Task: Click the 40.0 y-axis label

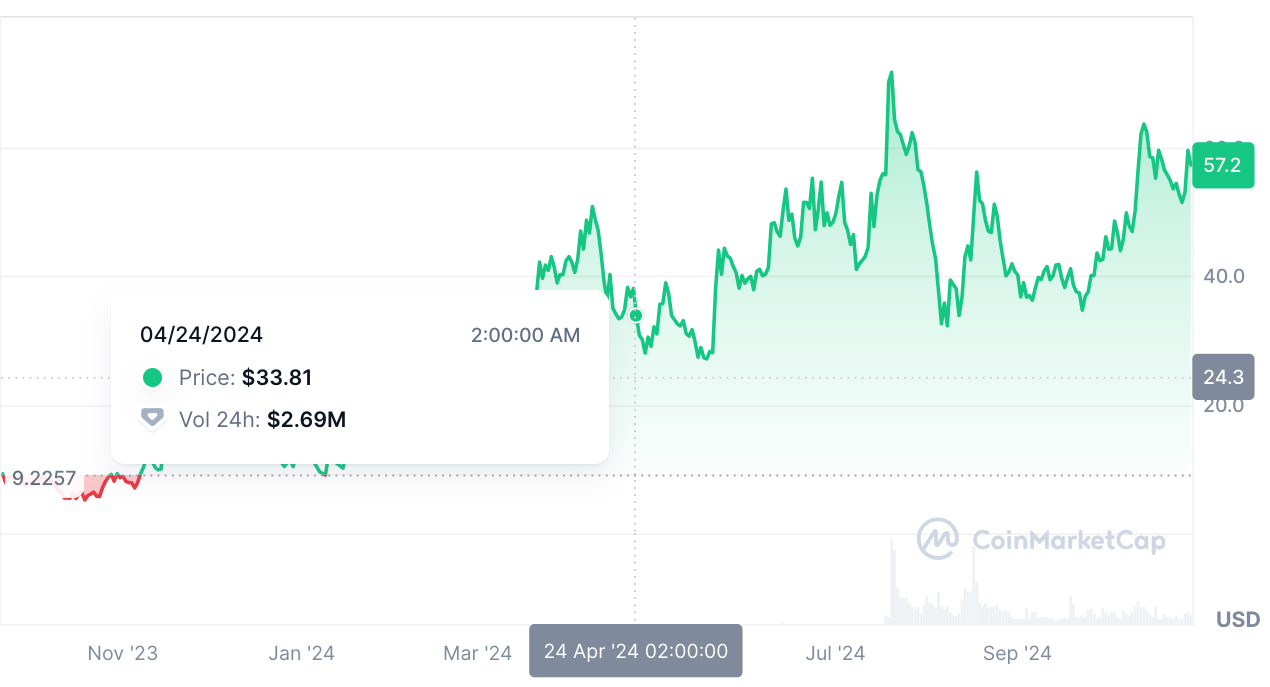Action: pyautogui.click(x=1224, y=276)
